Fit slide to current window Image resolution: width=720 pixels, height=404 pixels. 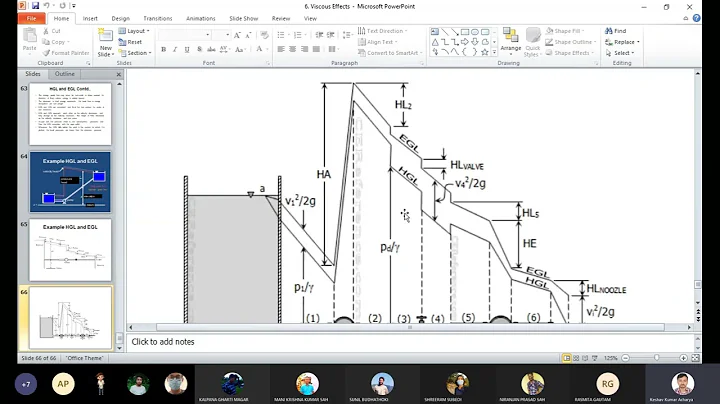(x=695, y=358)
